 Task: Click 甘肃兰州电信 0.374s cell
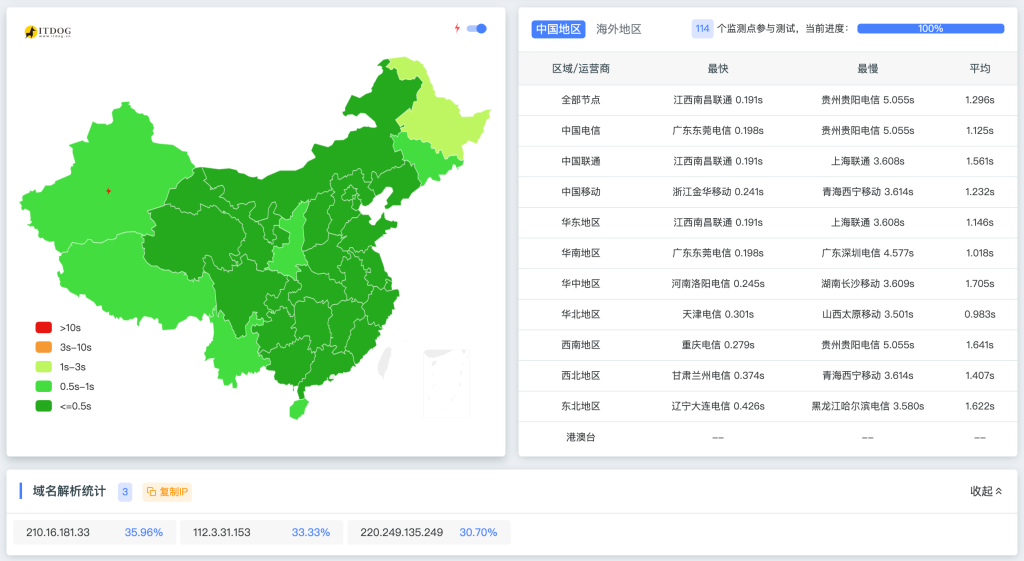[718, 376]
